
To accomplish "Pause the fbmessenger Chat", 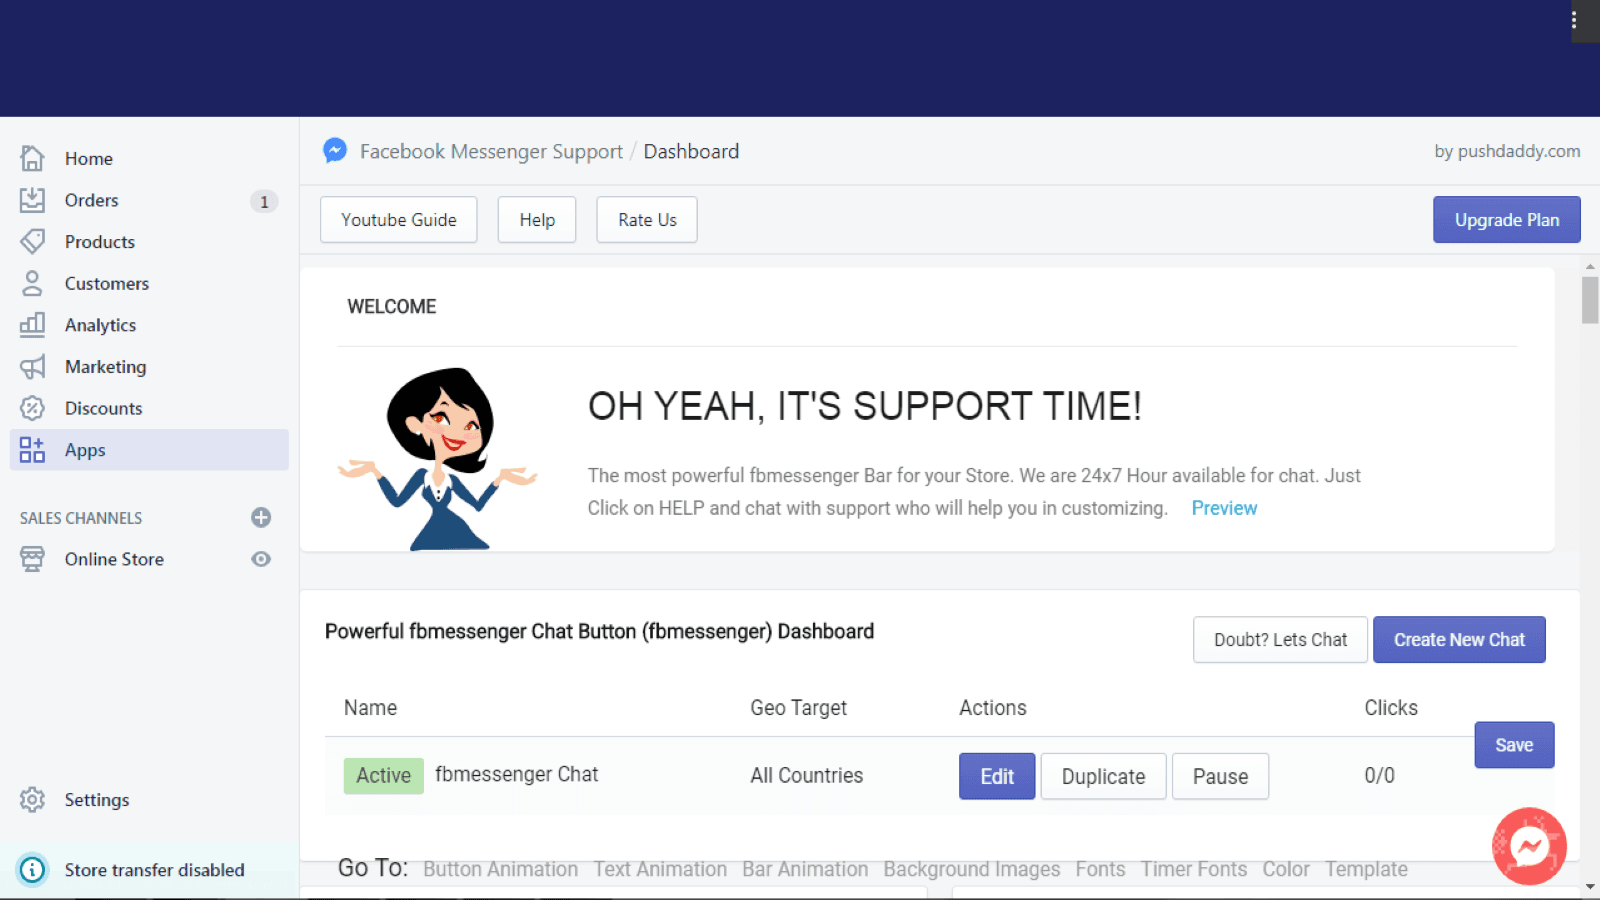I will click(x=1220, y=776).
